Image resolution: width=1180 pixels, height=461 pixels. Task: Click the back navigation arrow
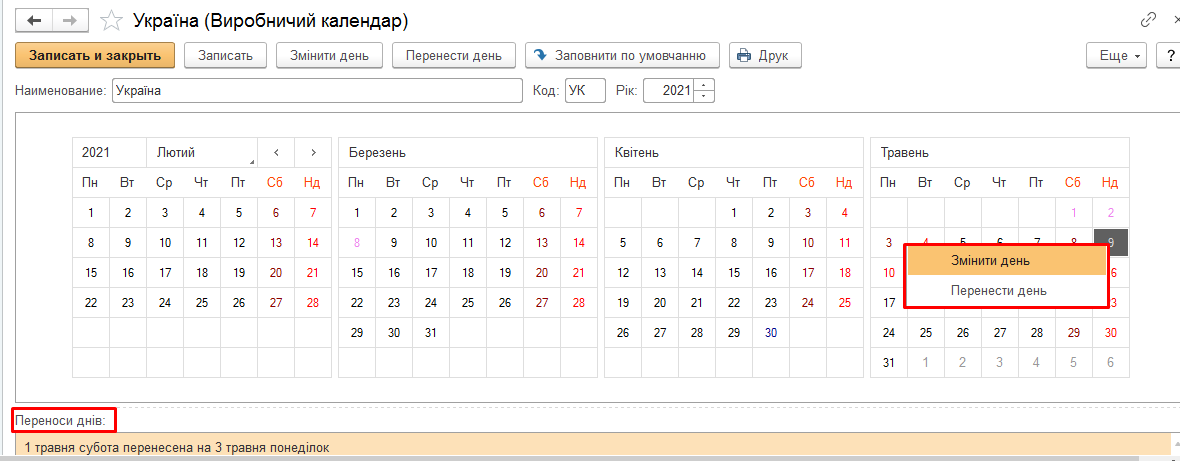(x=34, y=20)
